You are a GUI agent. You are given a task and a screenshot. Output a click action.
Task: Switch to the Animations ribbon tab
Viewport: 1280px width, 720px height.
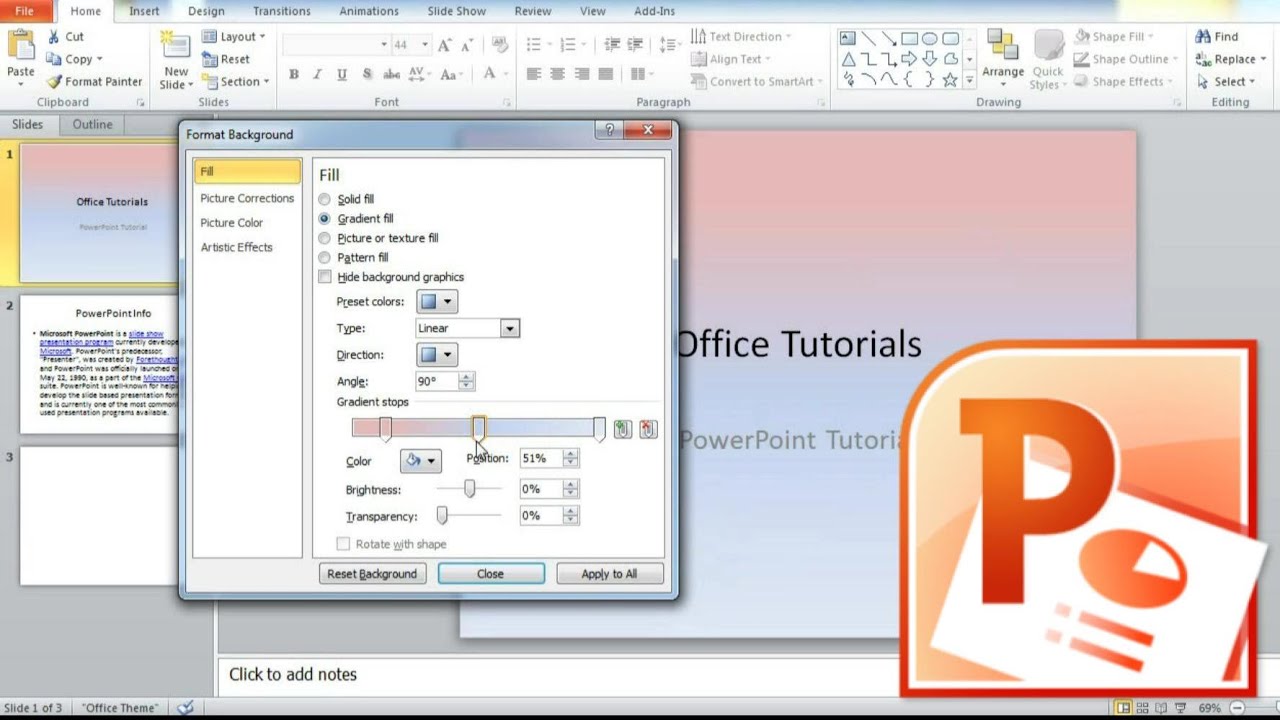tap(369, 11)
